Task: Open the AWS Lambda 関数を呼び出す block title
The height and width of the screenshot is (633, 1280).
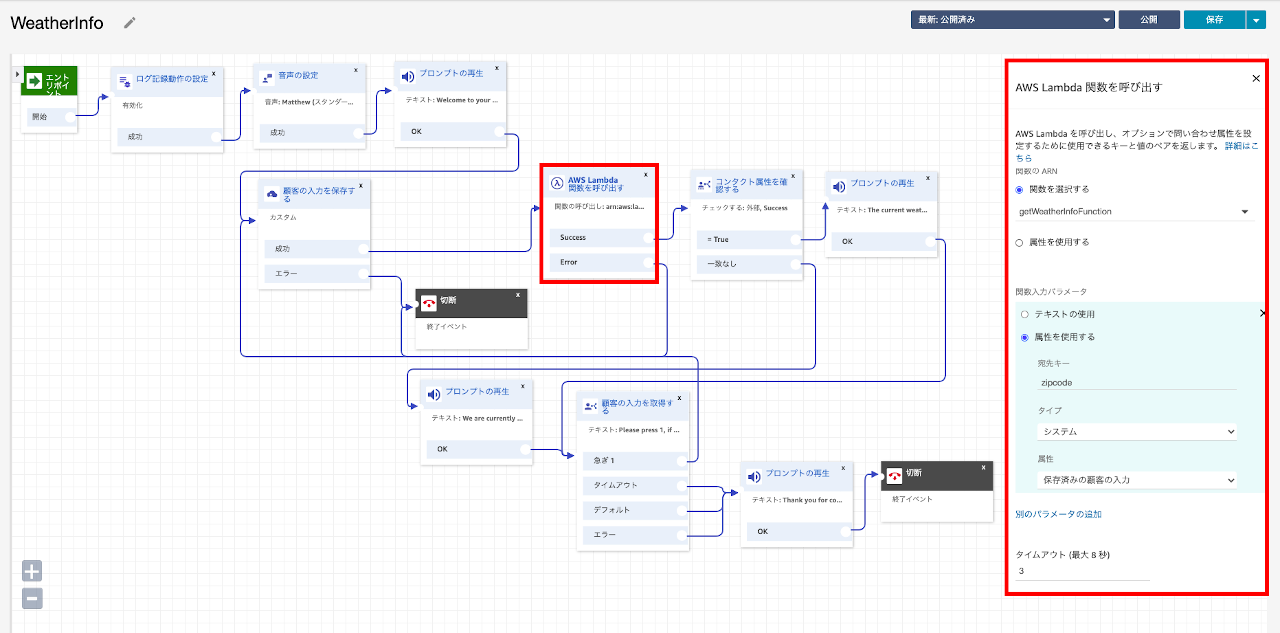Action: (596, 184)
